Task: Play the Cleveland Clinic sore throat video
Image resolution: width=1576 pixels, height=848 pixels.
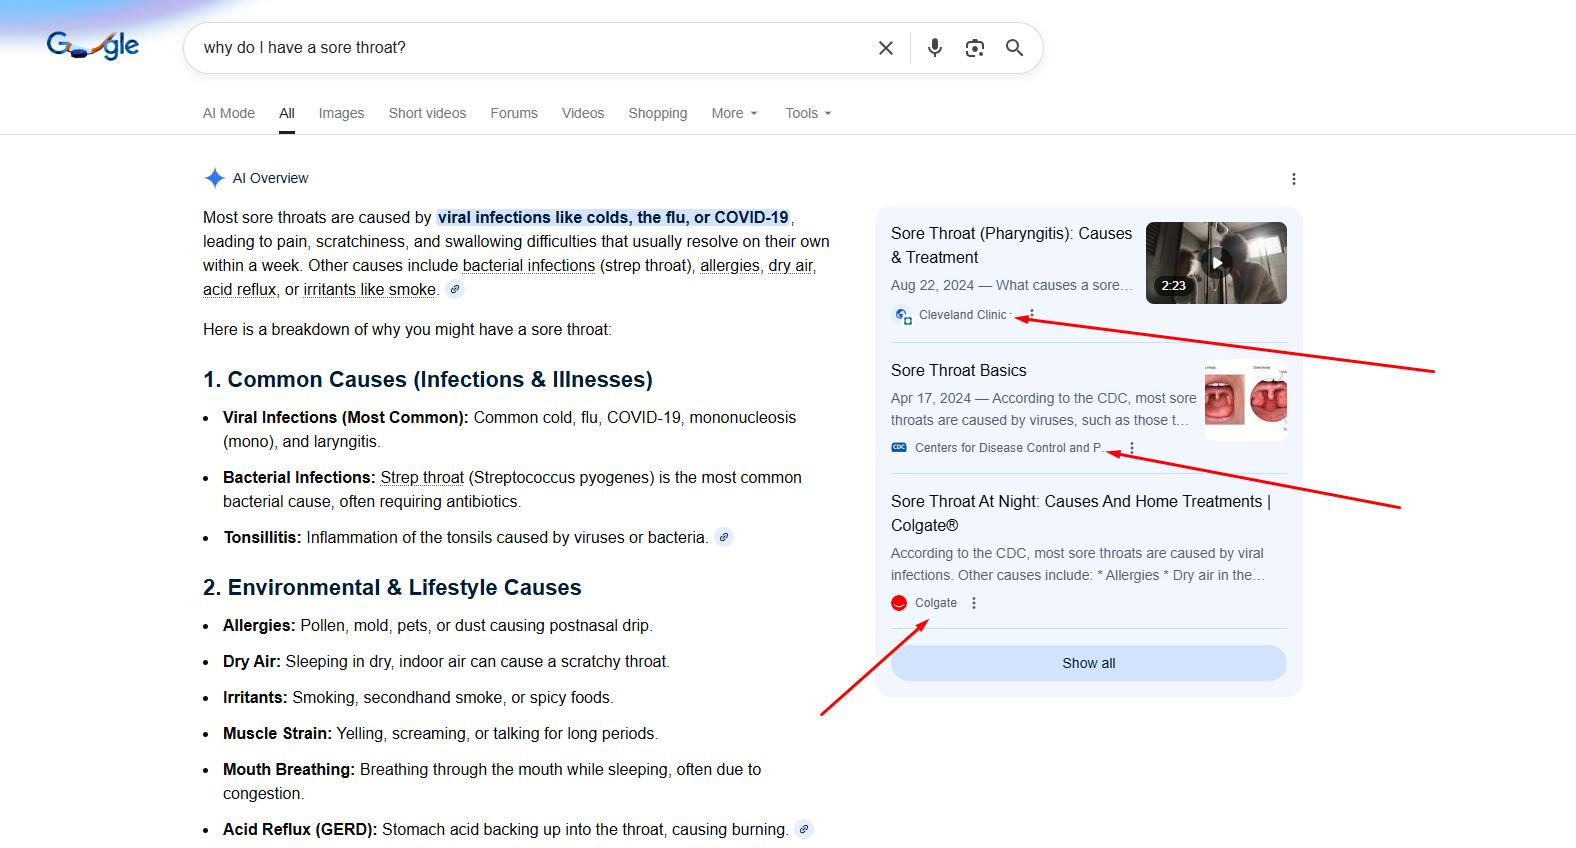Action: click(1216, 263)
